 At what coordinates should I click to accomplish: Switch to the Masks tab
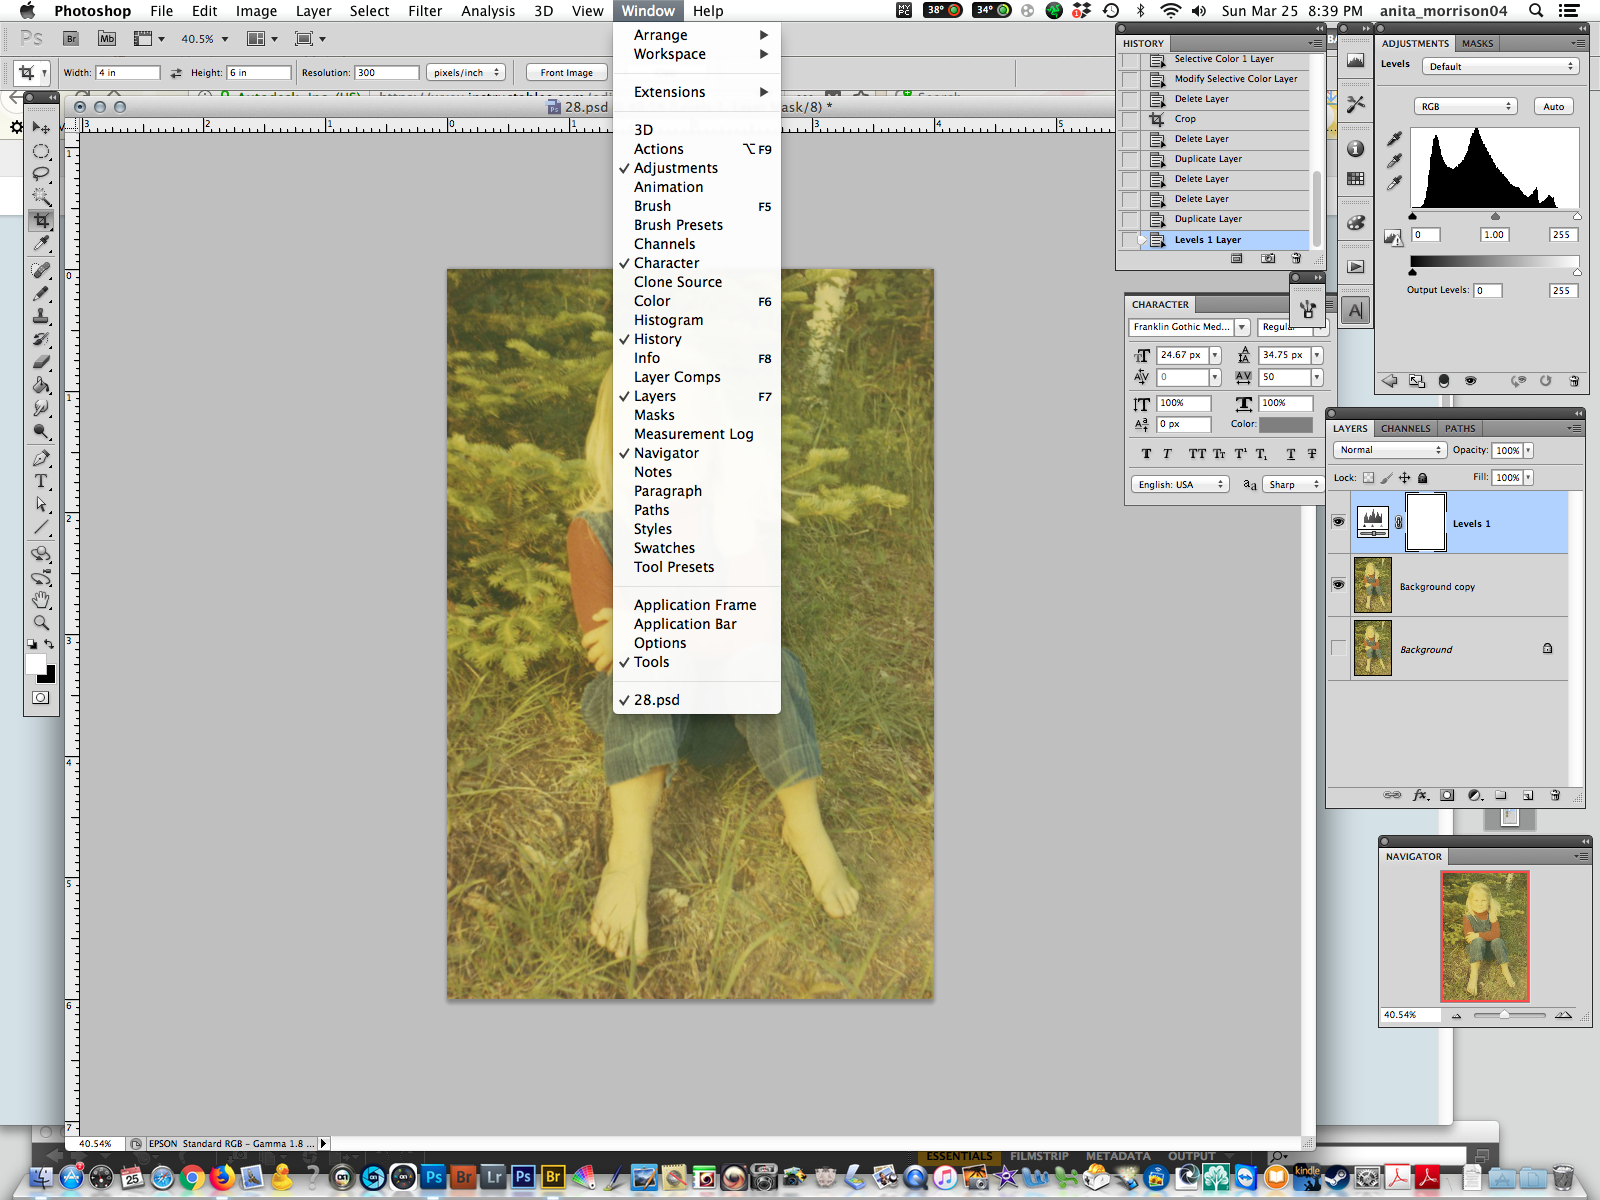(1477, 43)
